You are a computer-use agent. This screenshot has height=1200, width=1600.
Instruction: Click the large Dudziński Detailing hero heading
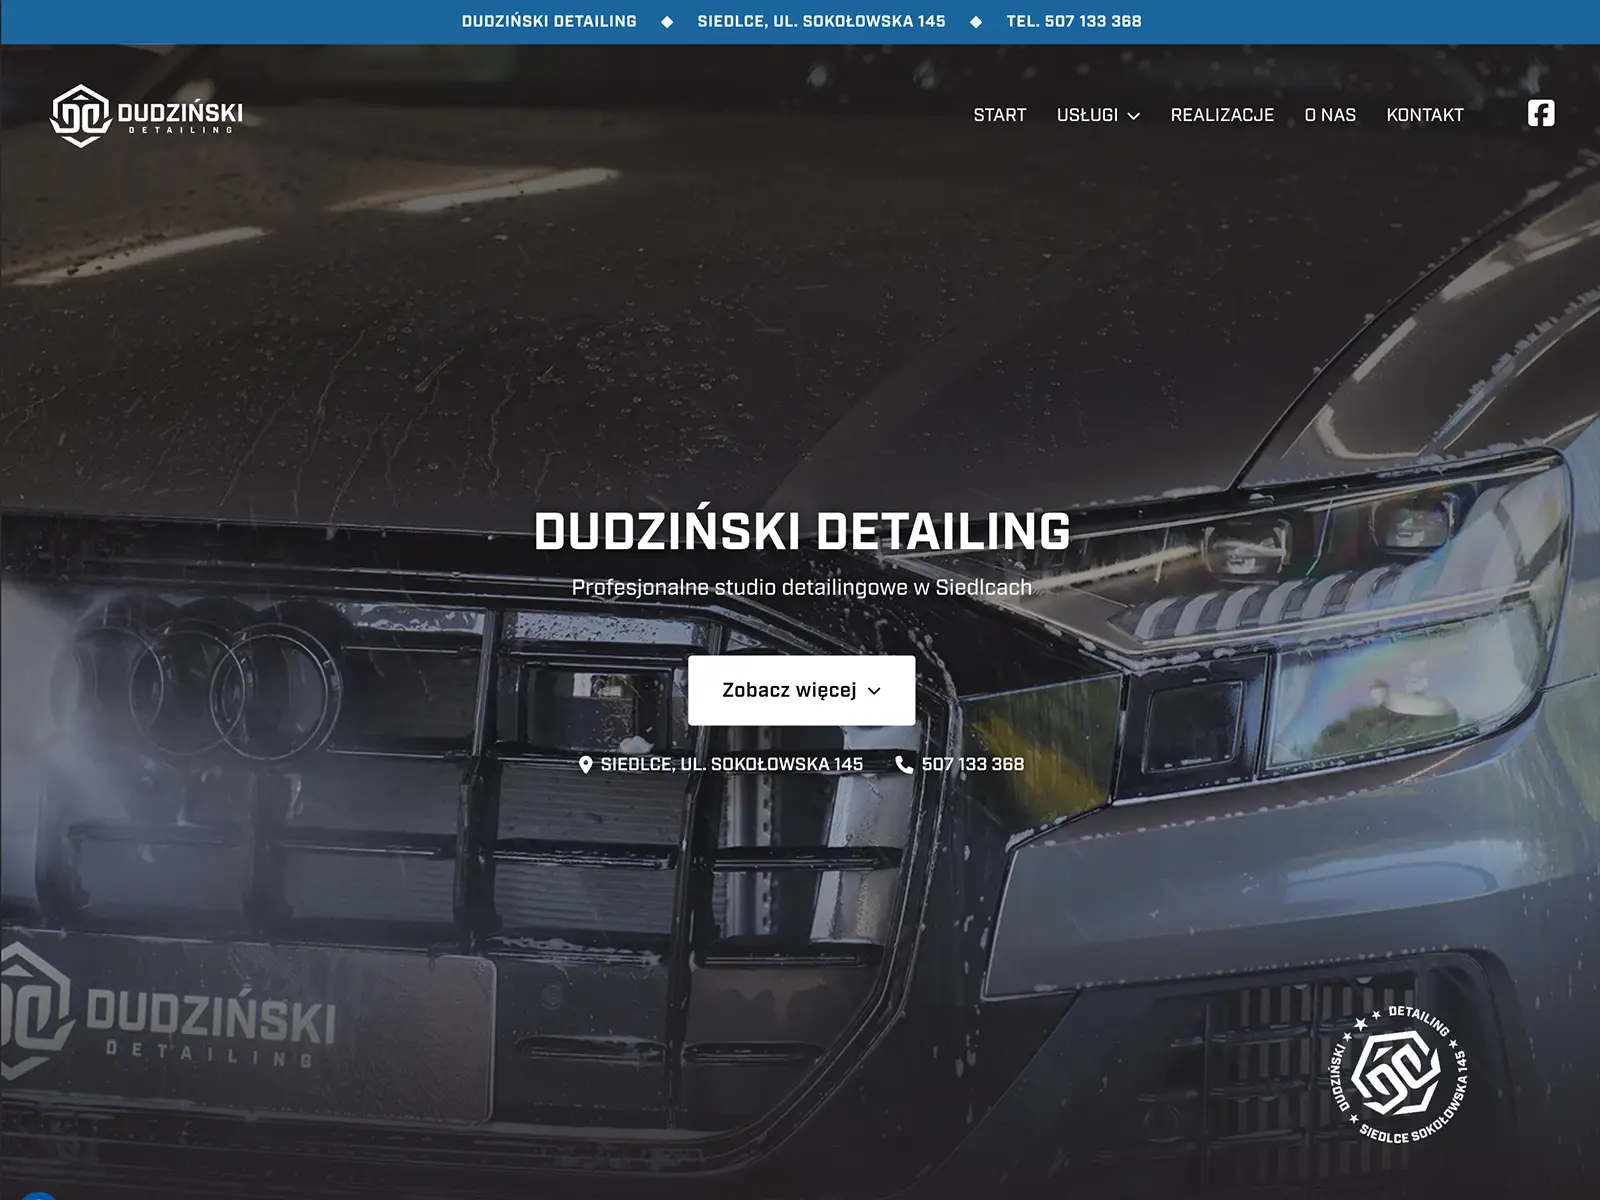pos(802,531)
